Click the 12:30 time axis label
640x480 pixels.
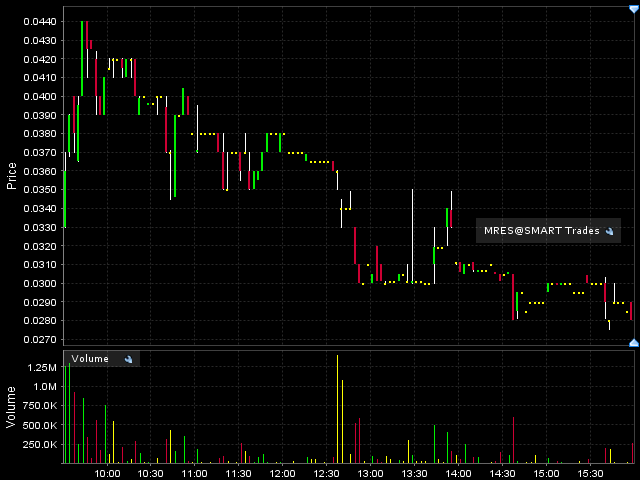click(326, 473)
